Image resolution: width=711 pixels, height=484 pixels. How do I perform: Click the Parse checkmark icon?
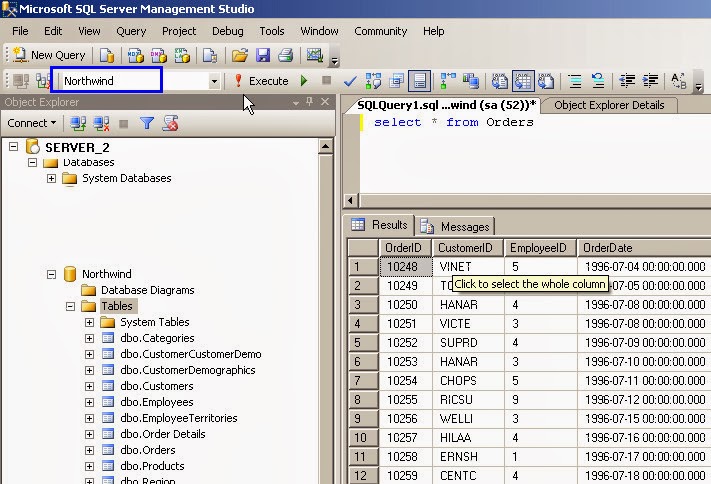coord(350,81)
